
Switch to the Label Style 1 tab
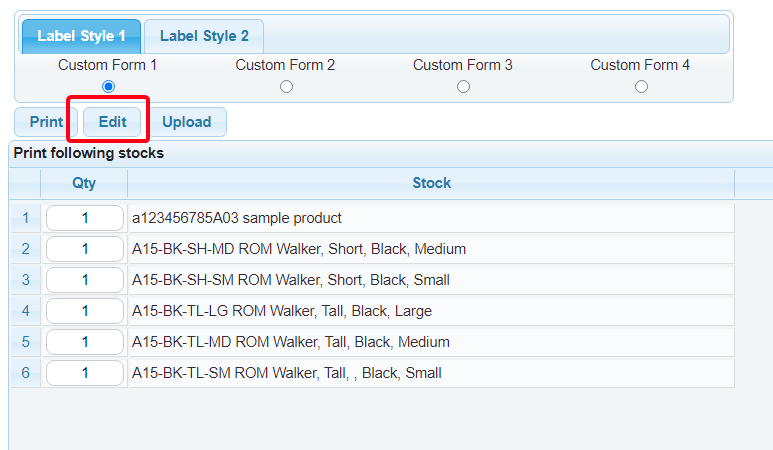pos(82,36)
